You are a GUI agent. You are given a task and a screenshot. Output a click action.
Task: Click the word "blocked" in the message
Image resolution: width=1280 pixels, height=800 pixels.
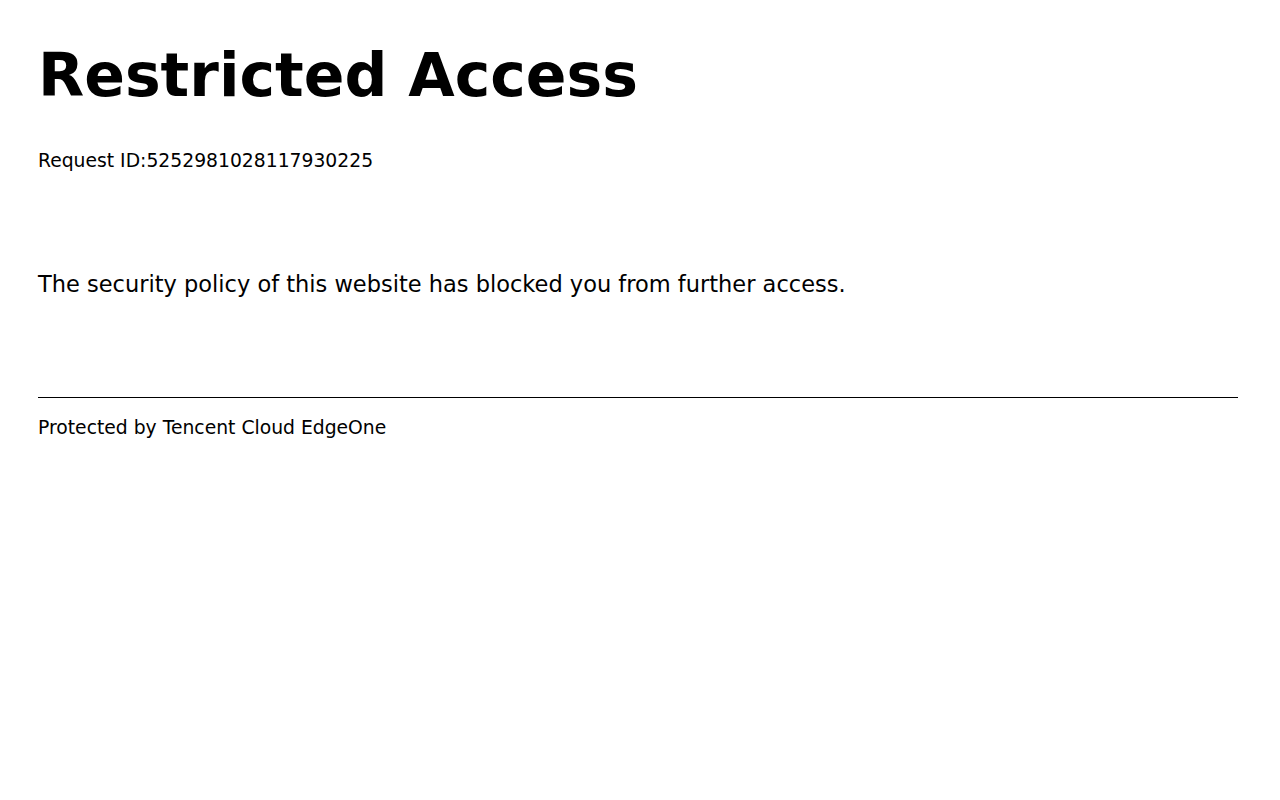pos(519,285)
